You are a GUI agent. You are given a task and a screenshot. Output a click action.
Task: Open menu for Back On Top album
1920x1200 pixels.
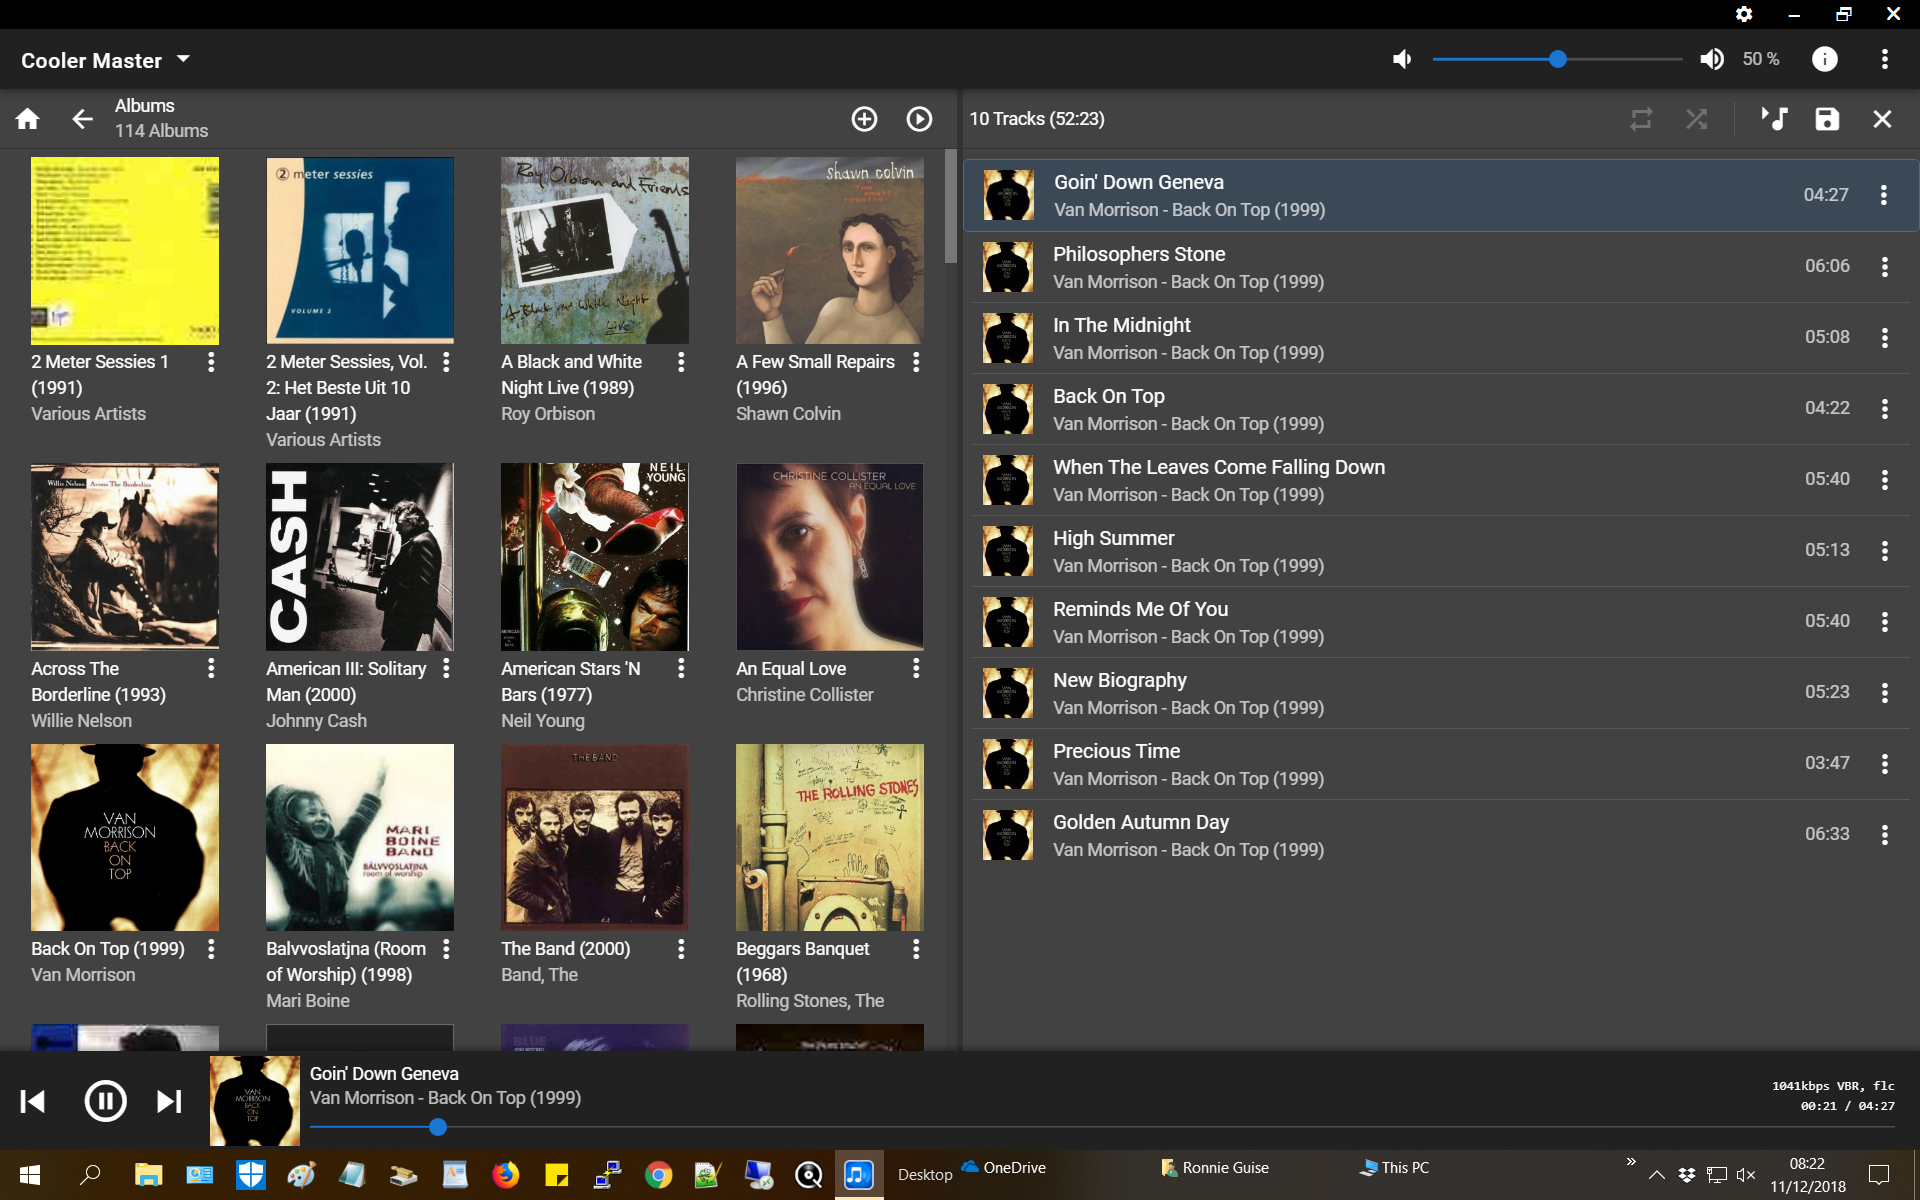pos(211,949)
